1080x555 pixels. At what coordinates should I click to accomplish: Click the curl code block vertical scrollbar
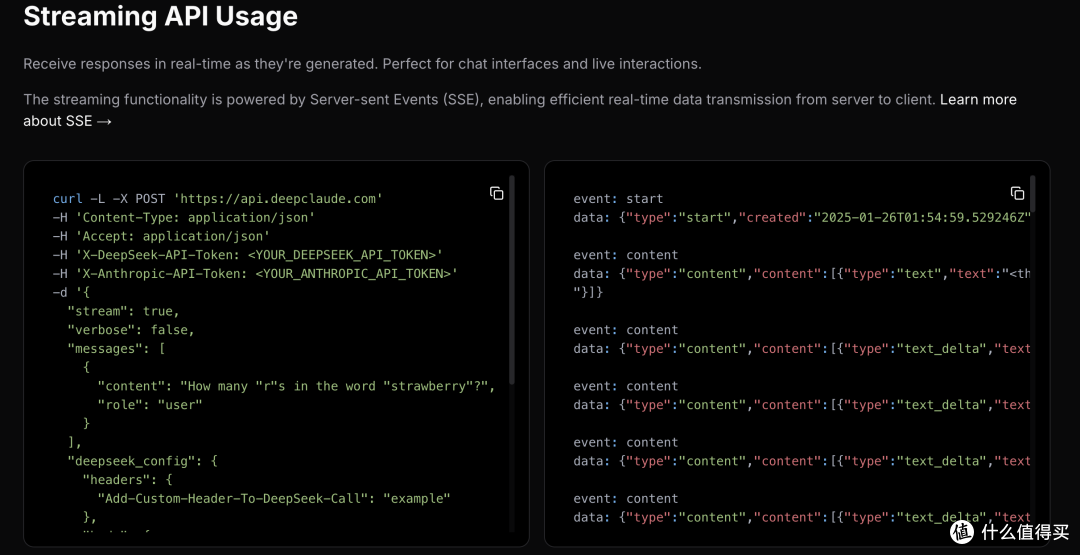click(512, 282)
